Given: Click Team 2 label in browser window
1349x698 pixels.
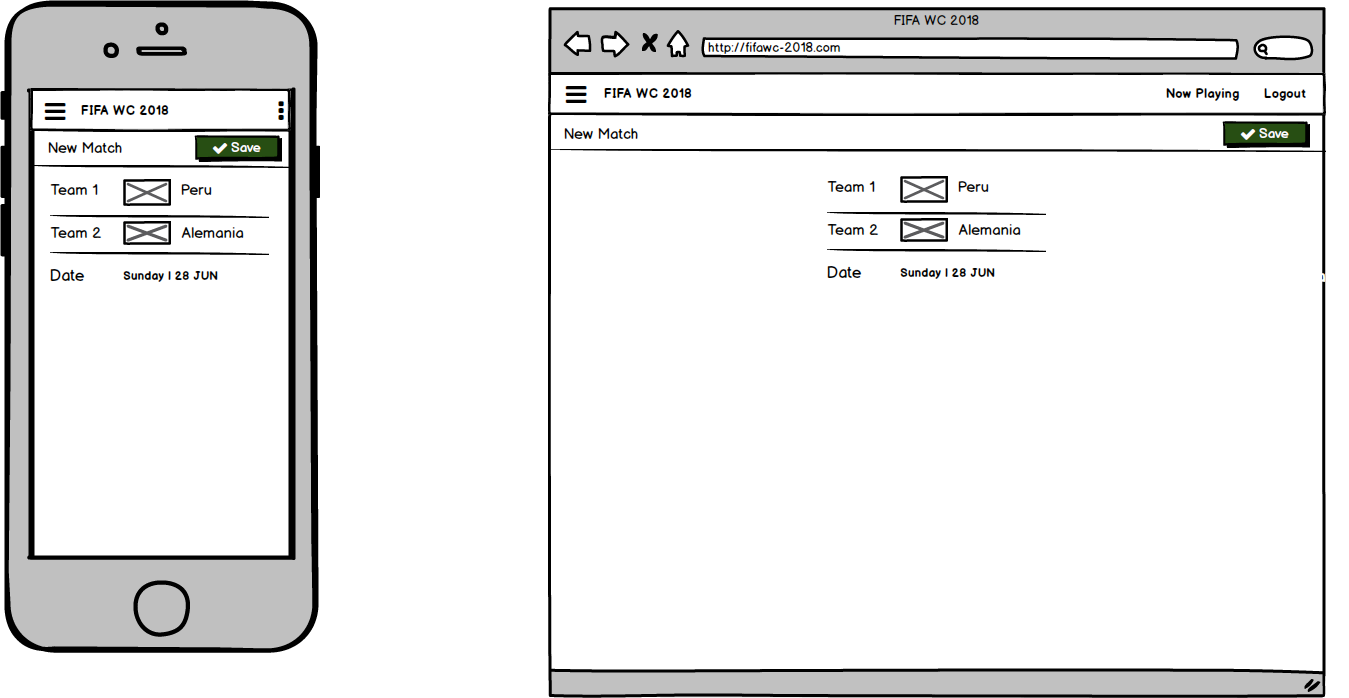Looking at the screenshot, I should [853, 230].
